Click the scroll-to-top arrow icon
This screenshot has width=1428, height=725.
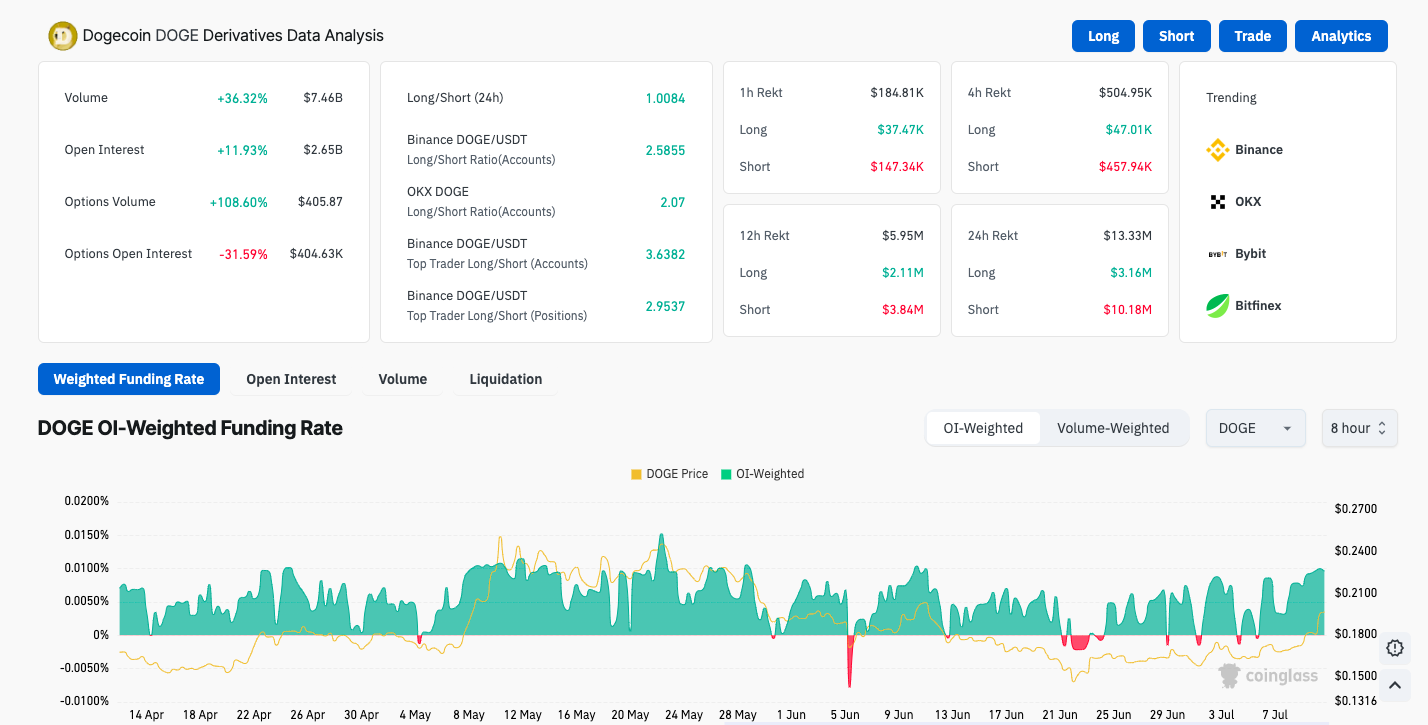coord(1395,685)
